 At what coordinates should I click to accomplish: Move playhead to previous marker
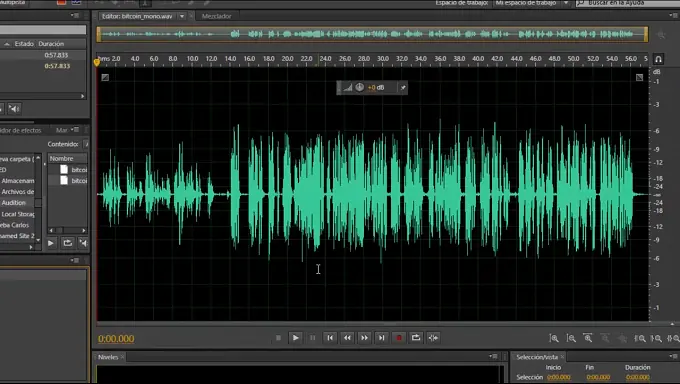click(330, 338)
